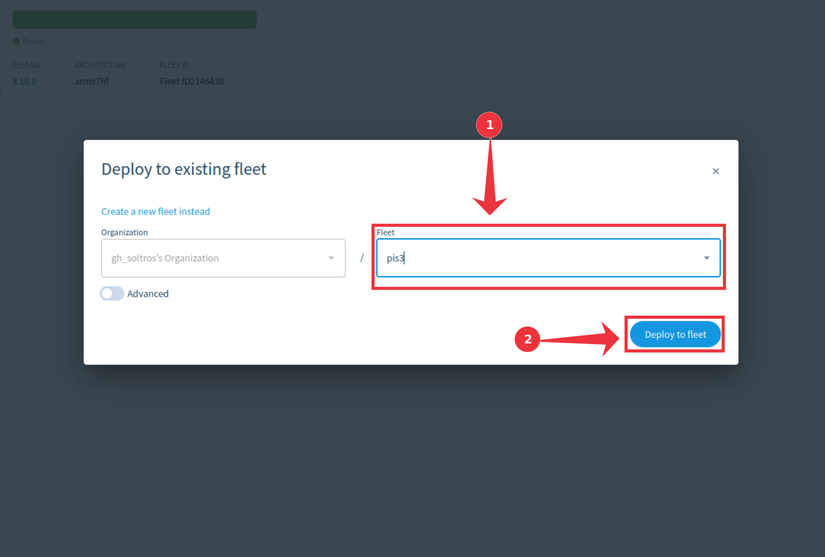This screenshot has height=557, width=825.
Task: Click the red circle marker numbered 1
Action: click(x=489, y=125)
